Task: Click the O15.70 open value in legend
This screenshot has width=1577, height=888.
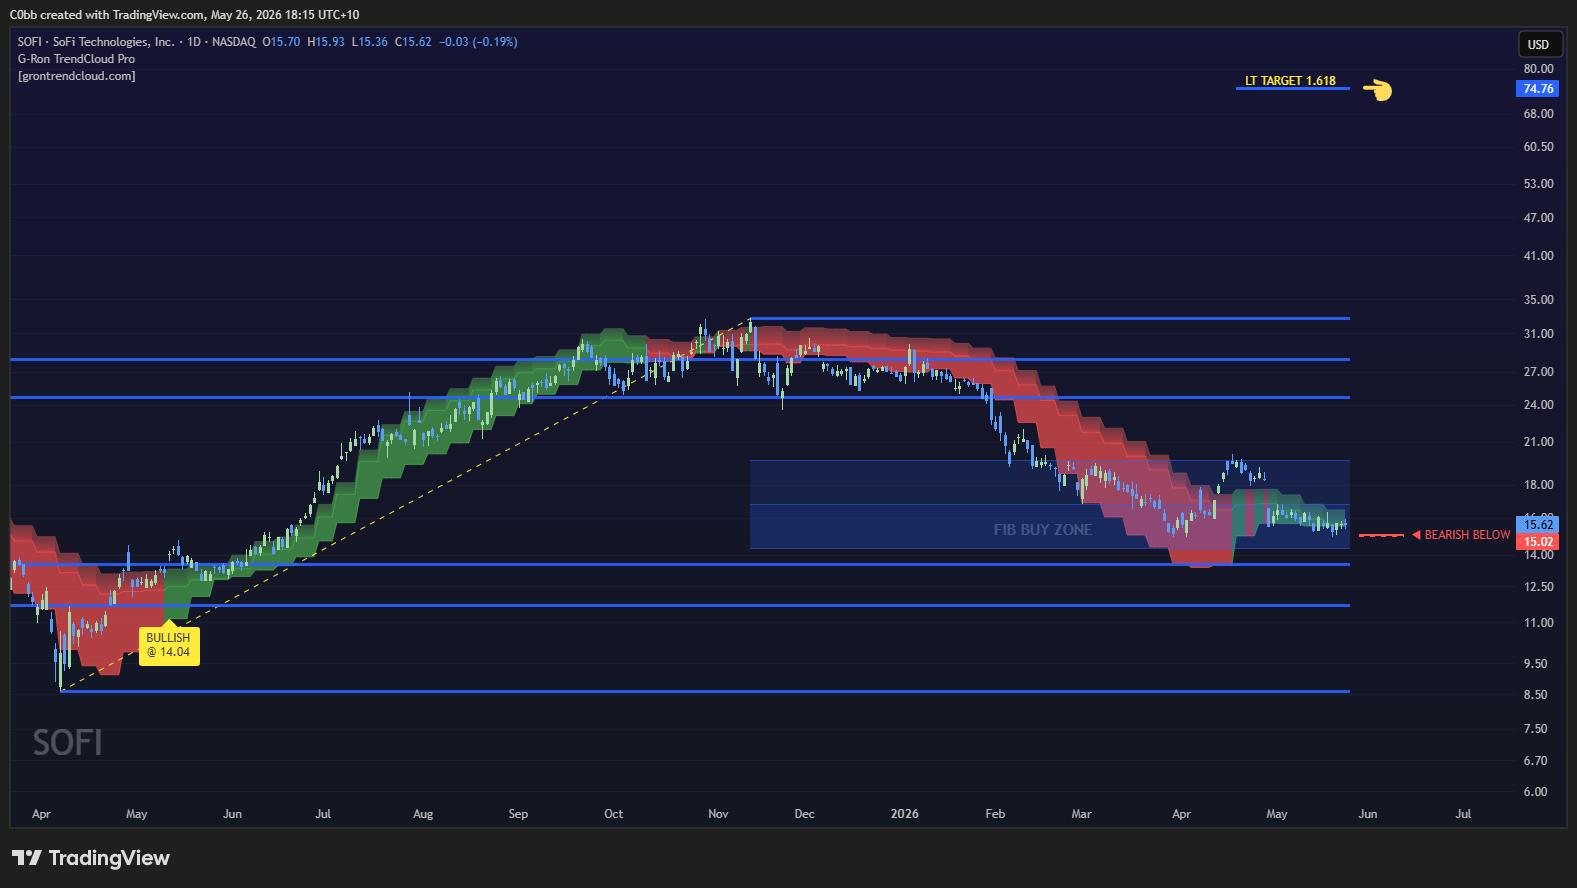Action: (x=282, y=42)
